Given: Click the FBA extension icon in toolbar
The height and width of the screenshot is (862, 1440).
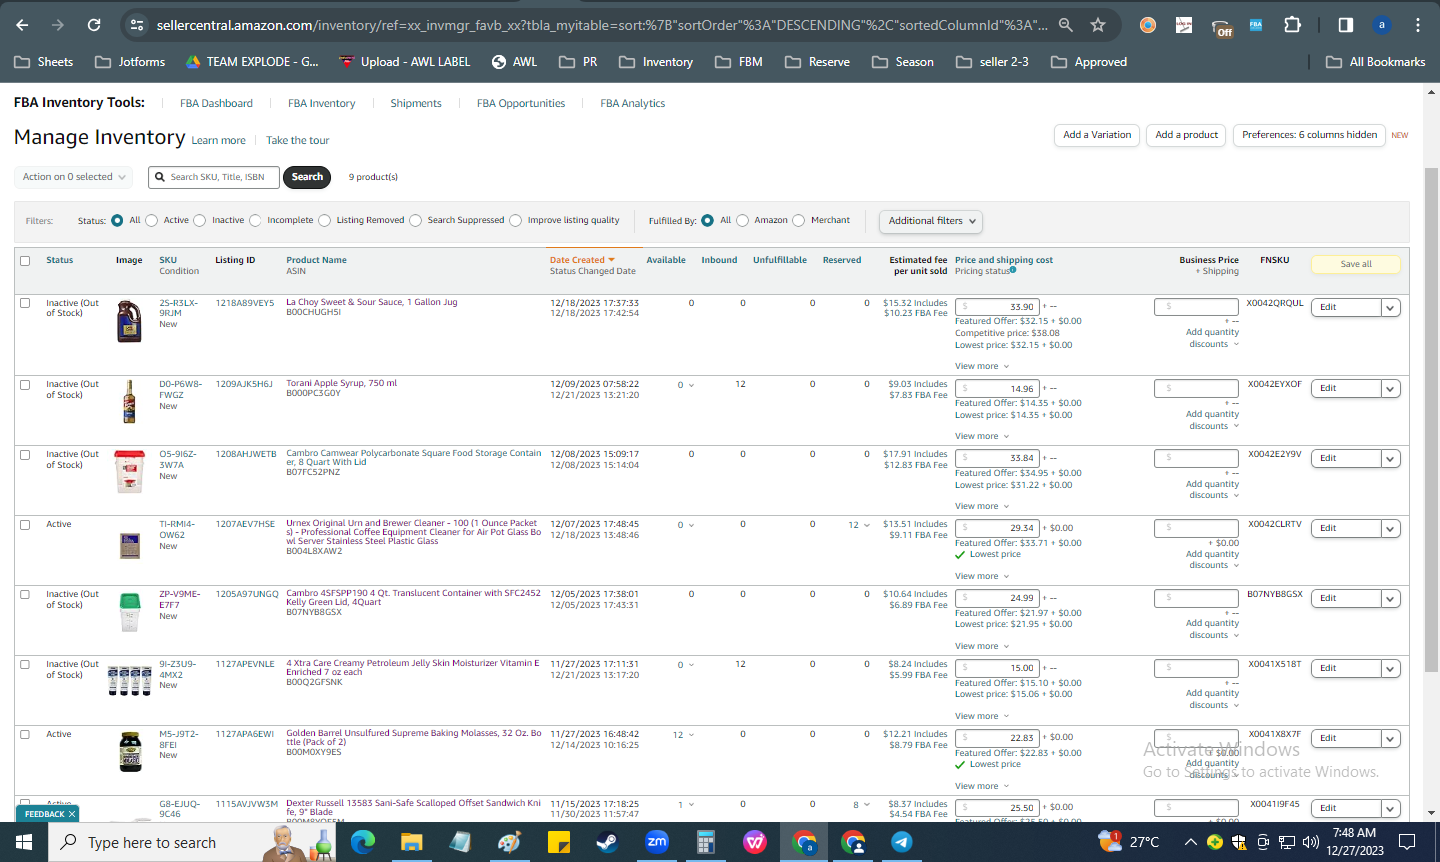Looking at the screenshot, I should click(x=1256, y=25).
